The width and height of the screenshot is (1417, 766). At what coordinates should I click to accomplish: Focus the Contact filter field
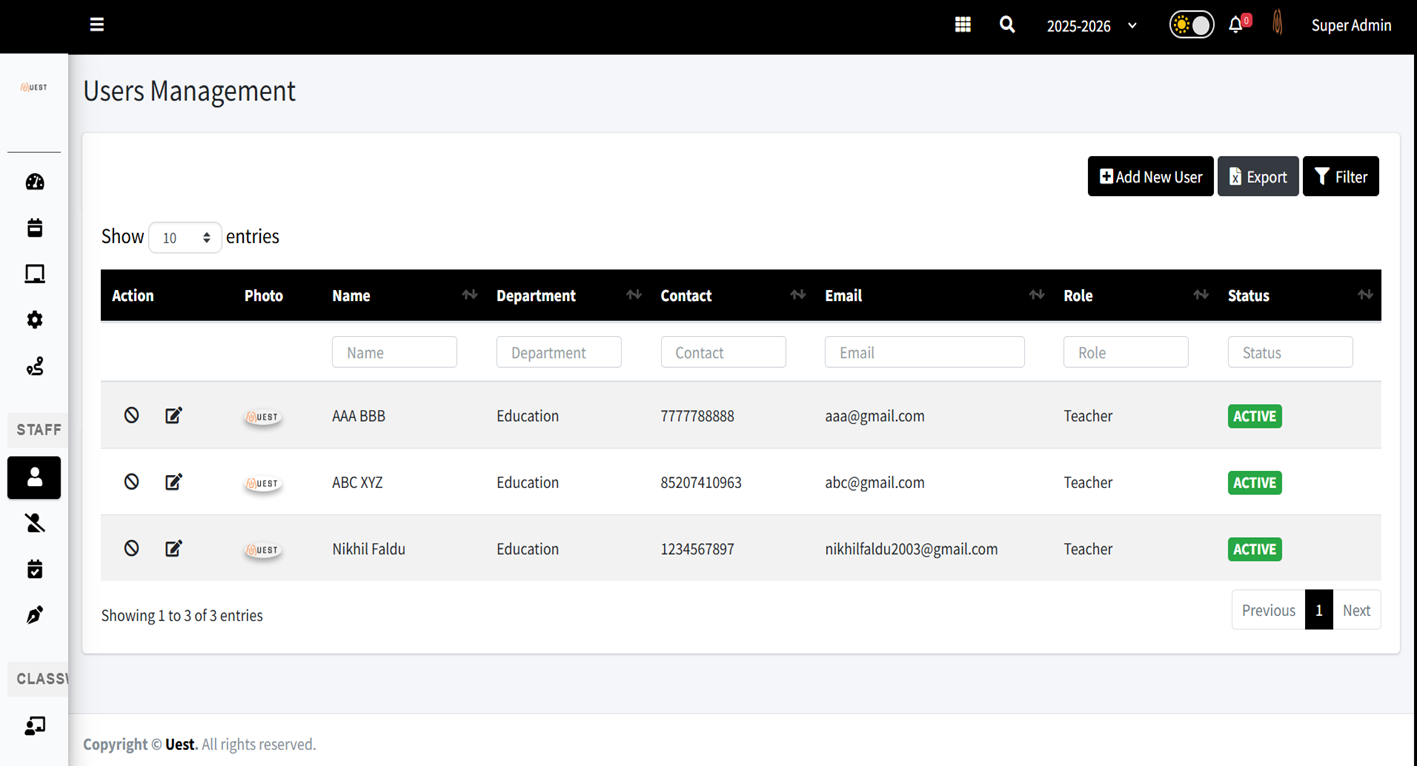click(723, 352)
